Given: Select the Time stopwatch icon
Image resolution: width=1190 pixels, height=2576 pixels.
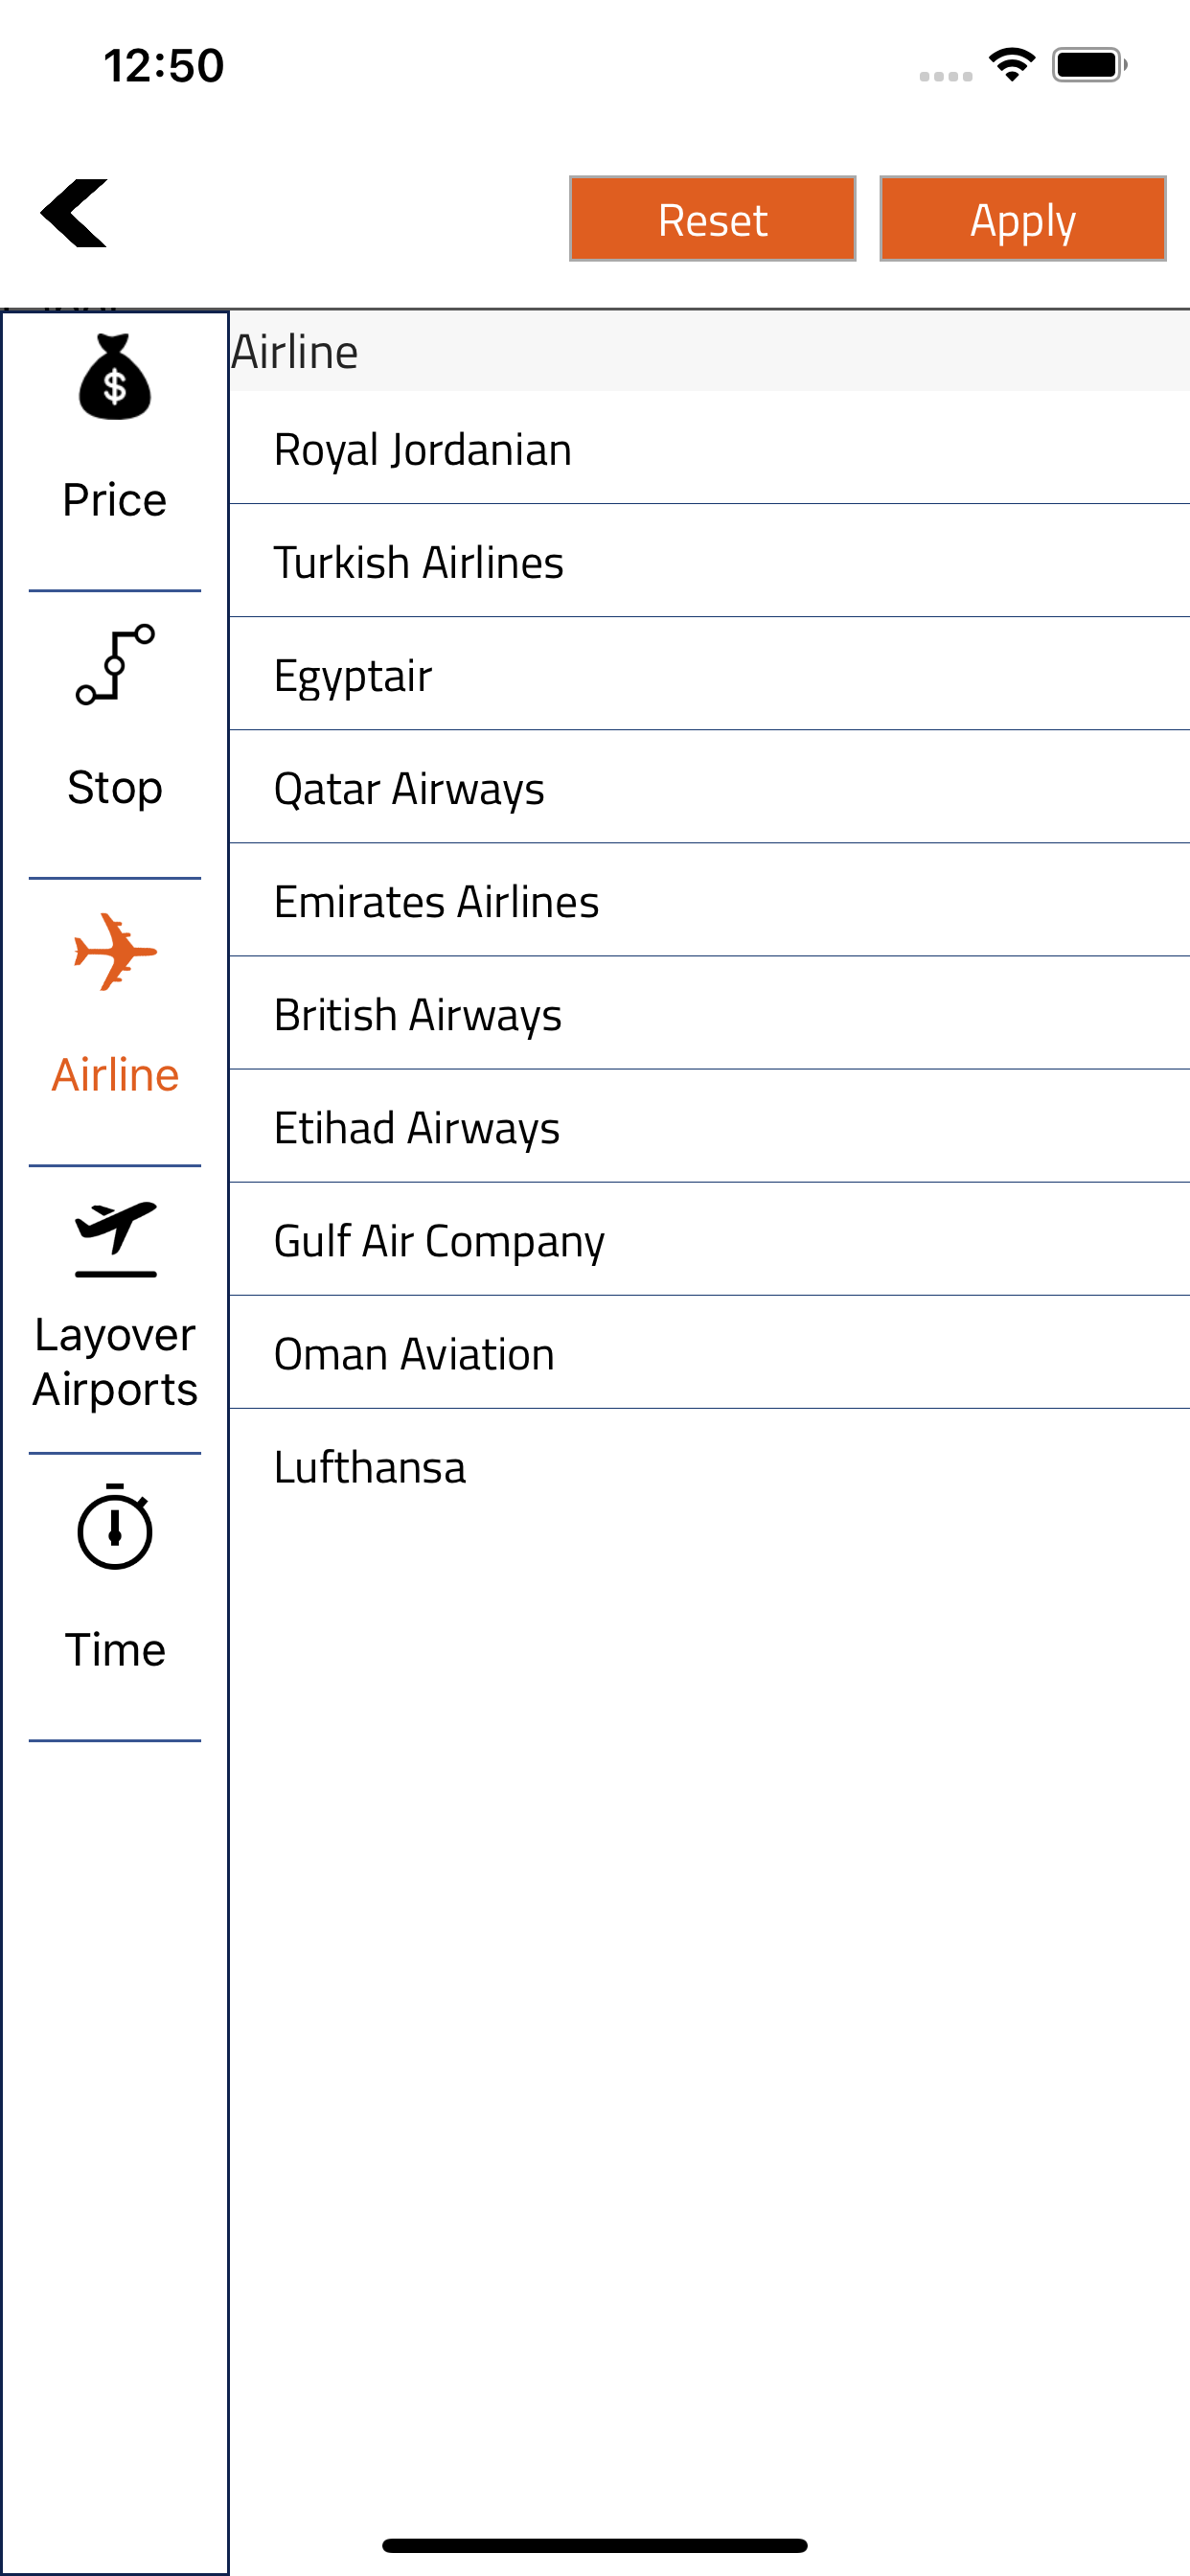Looking at the screenshot, I should tap(115, 1527).
